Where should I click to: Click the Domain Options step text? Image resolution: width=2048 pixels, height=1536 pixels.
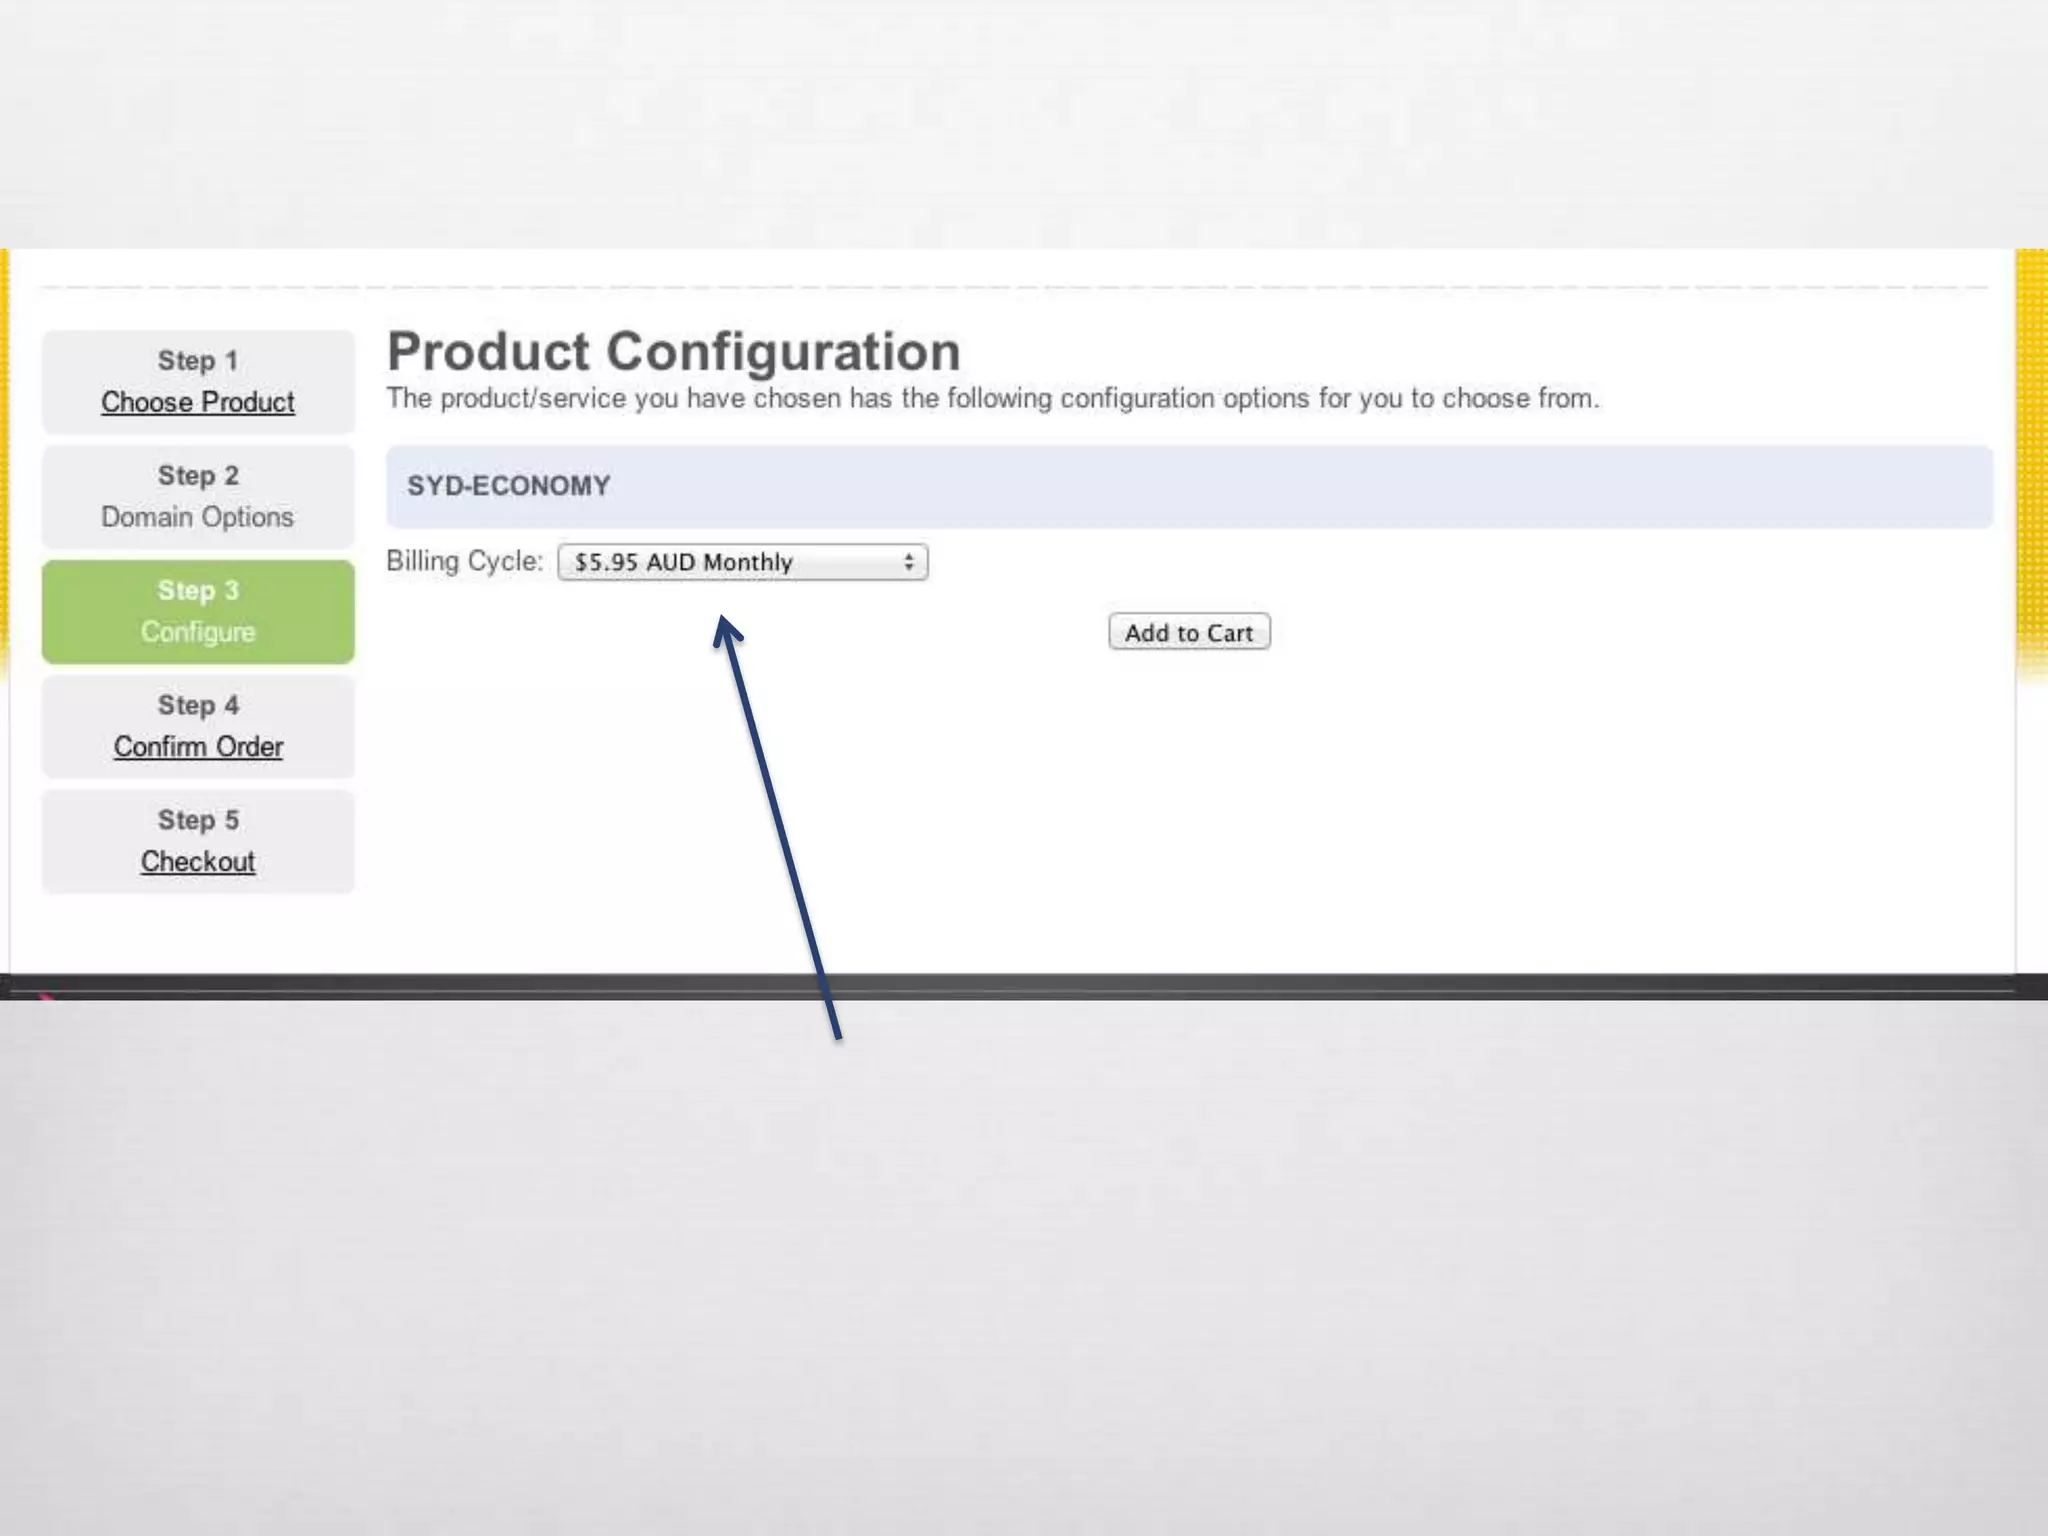pos(197,517)
